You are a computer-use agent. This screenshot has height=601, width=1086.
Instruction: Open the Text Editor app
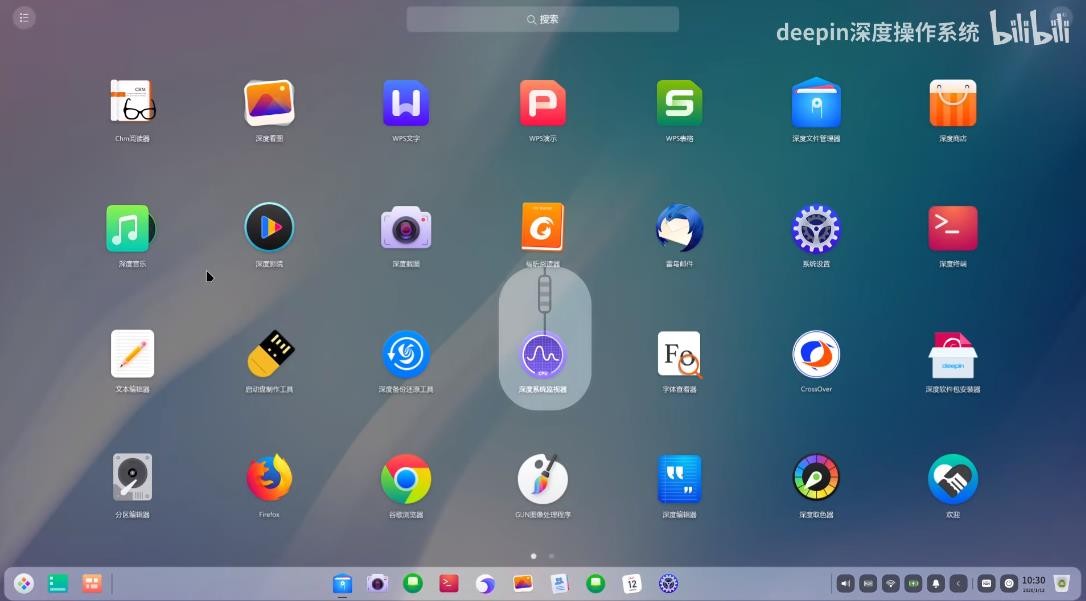[x=132, y=354]
